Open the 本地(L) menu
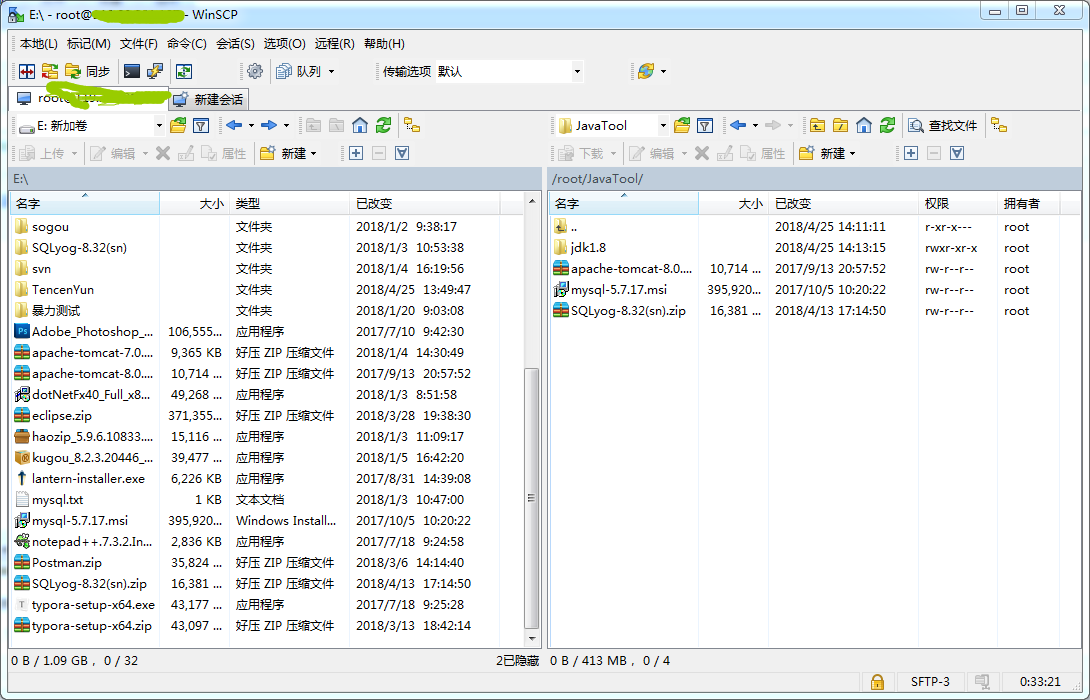 [x=39, y=44]
